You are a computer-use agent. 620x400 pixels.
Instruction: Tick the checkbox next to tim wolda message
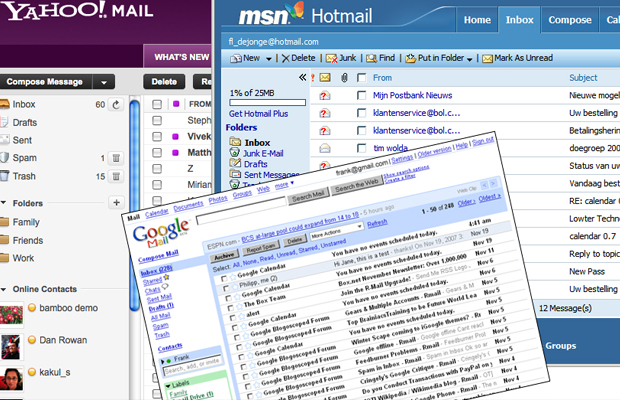[x=362, y=148]
